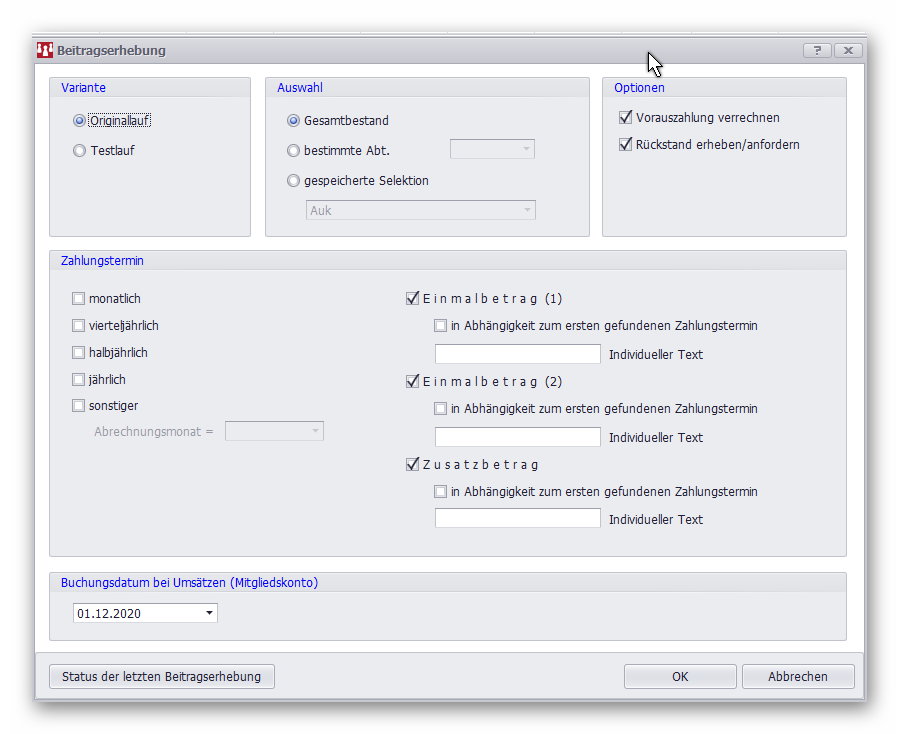899x734 pixels.
Task: Check the vierteljährlich checkbox
Action: tap(79, 326)
